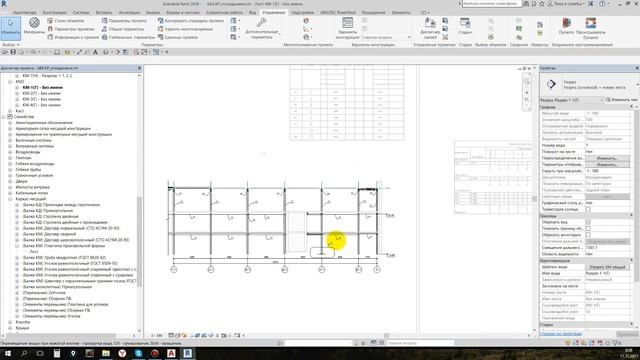Viewport: 640px width, 360px height.
Task: Open Revit from the Windows taskbar
Action: coord(187,353)
